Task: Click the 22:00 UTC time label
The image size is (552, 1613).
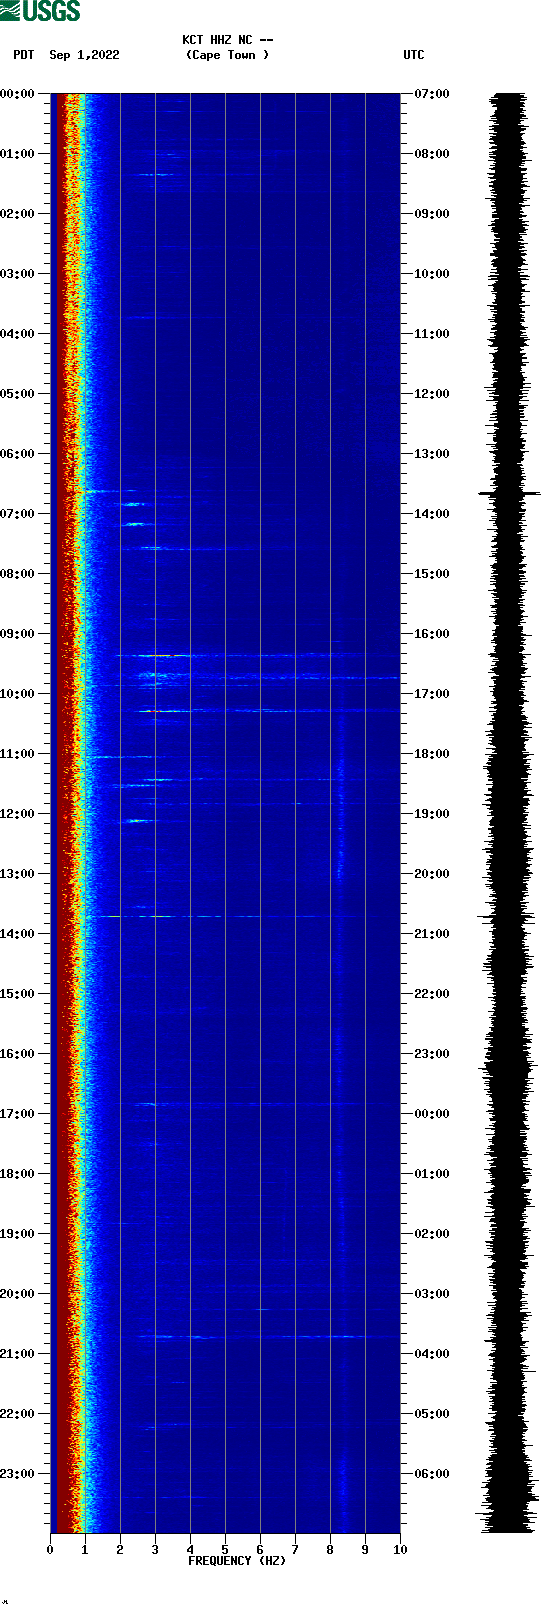Action: pyautogui.click(x=432, y=994)
